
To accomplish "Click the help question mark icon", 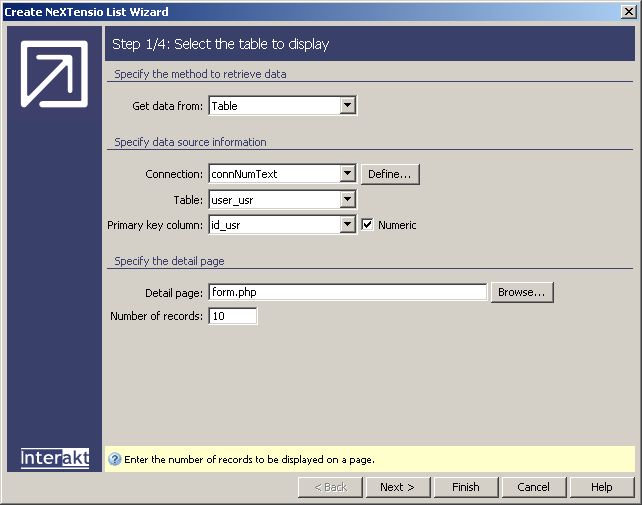I will coord(115,460).
